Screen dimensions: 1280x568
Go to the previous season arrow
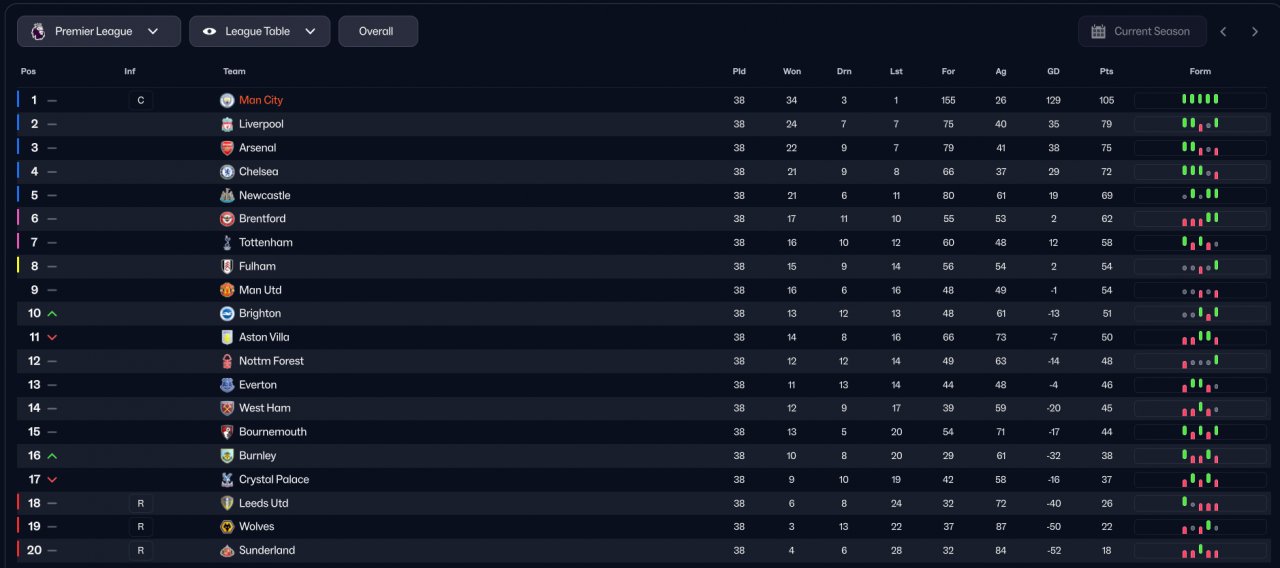tap(1223, 31)
